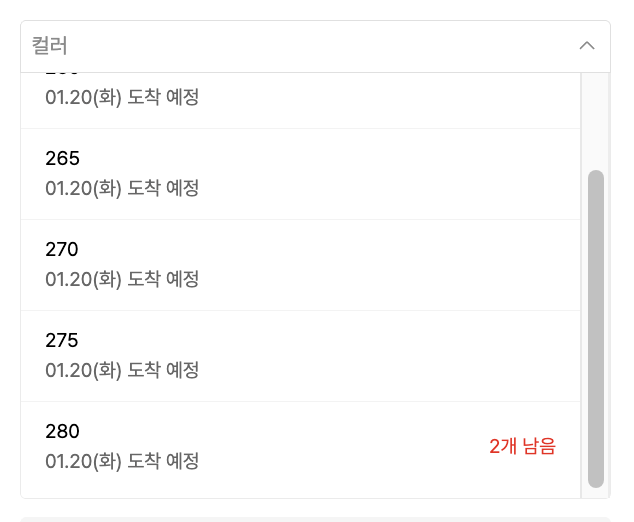Click arrival date text under 280

[x=122, y=461]
